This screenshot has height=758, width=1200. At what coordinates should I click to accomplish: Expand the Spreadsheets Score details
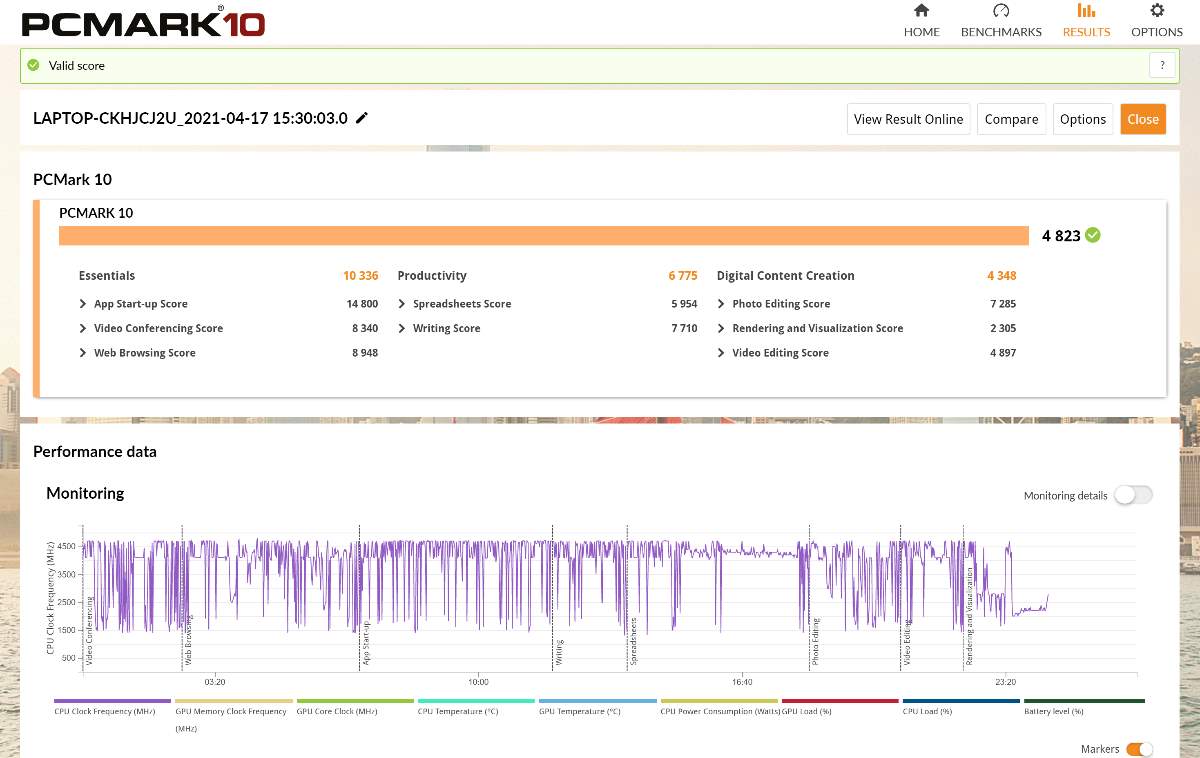click(x=402, y=304)
